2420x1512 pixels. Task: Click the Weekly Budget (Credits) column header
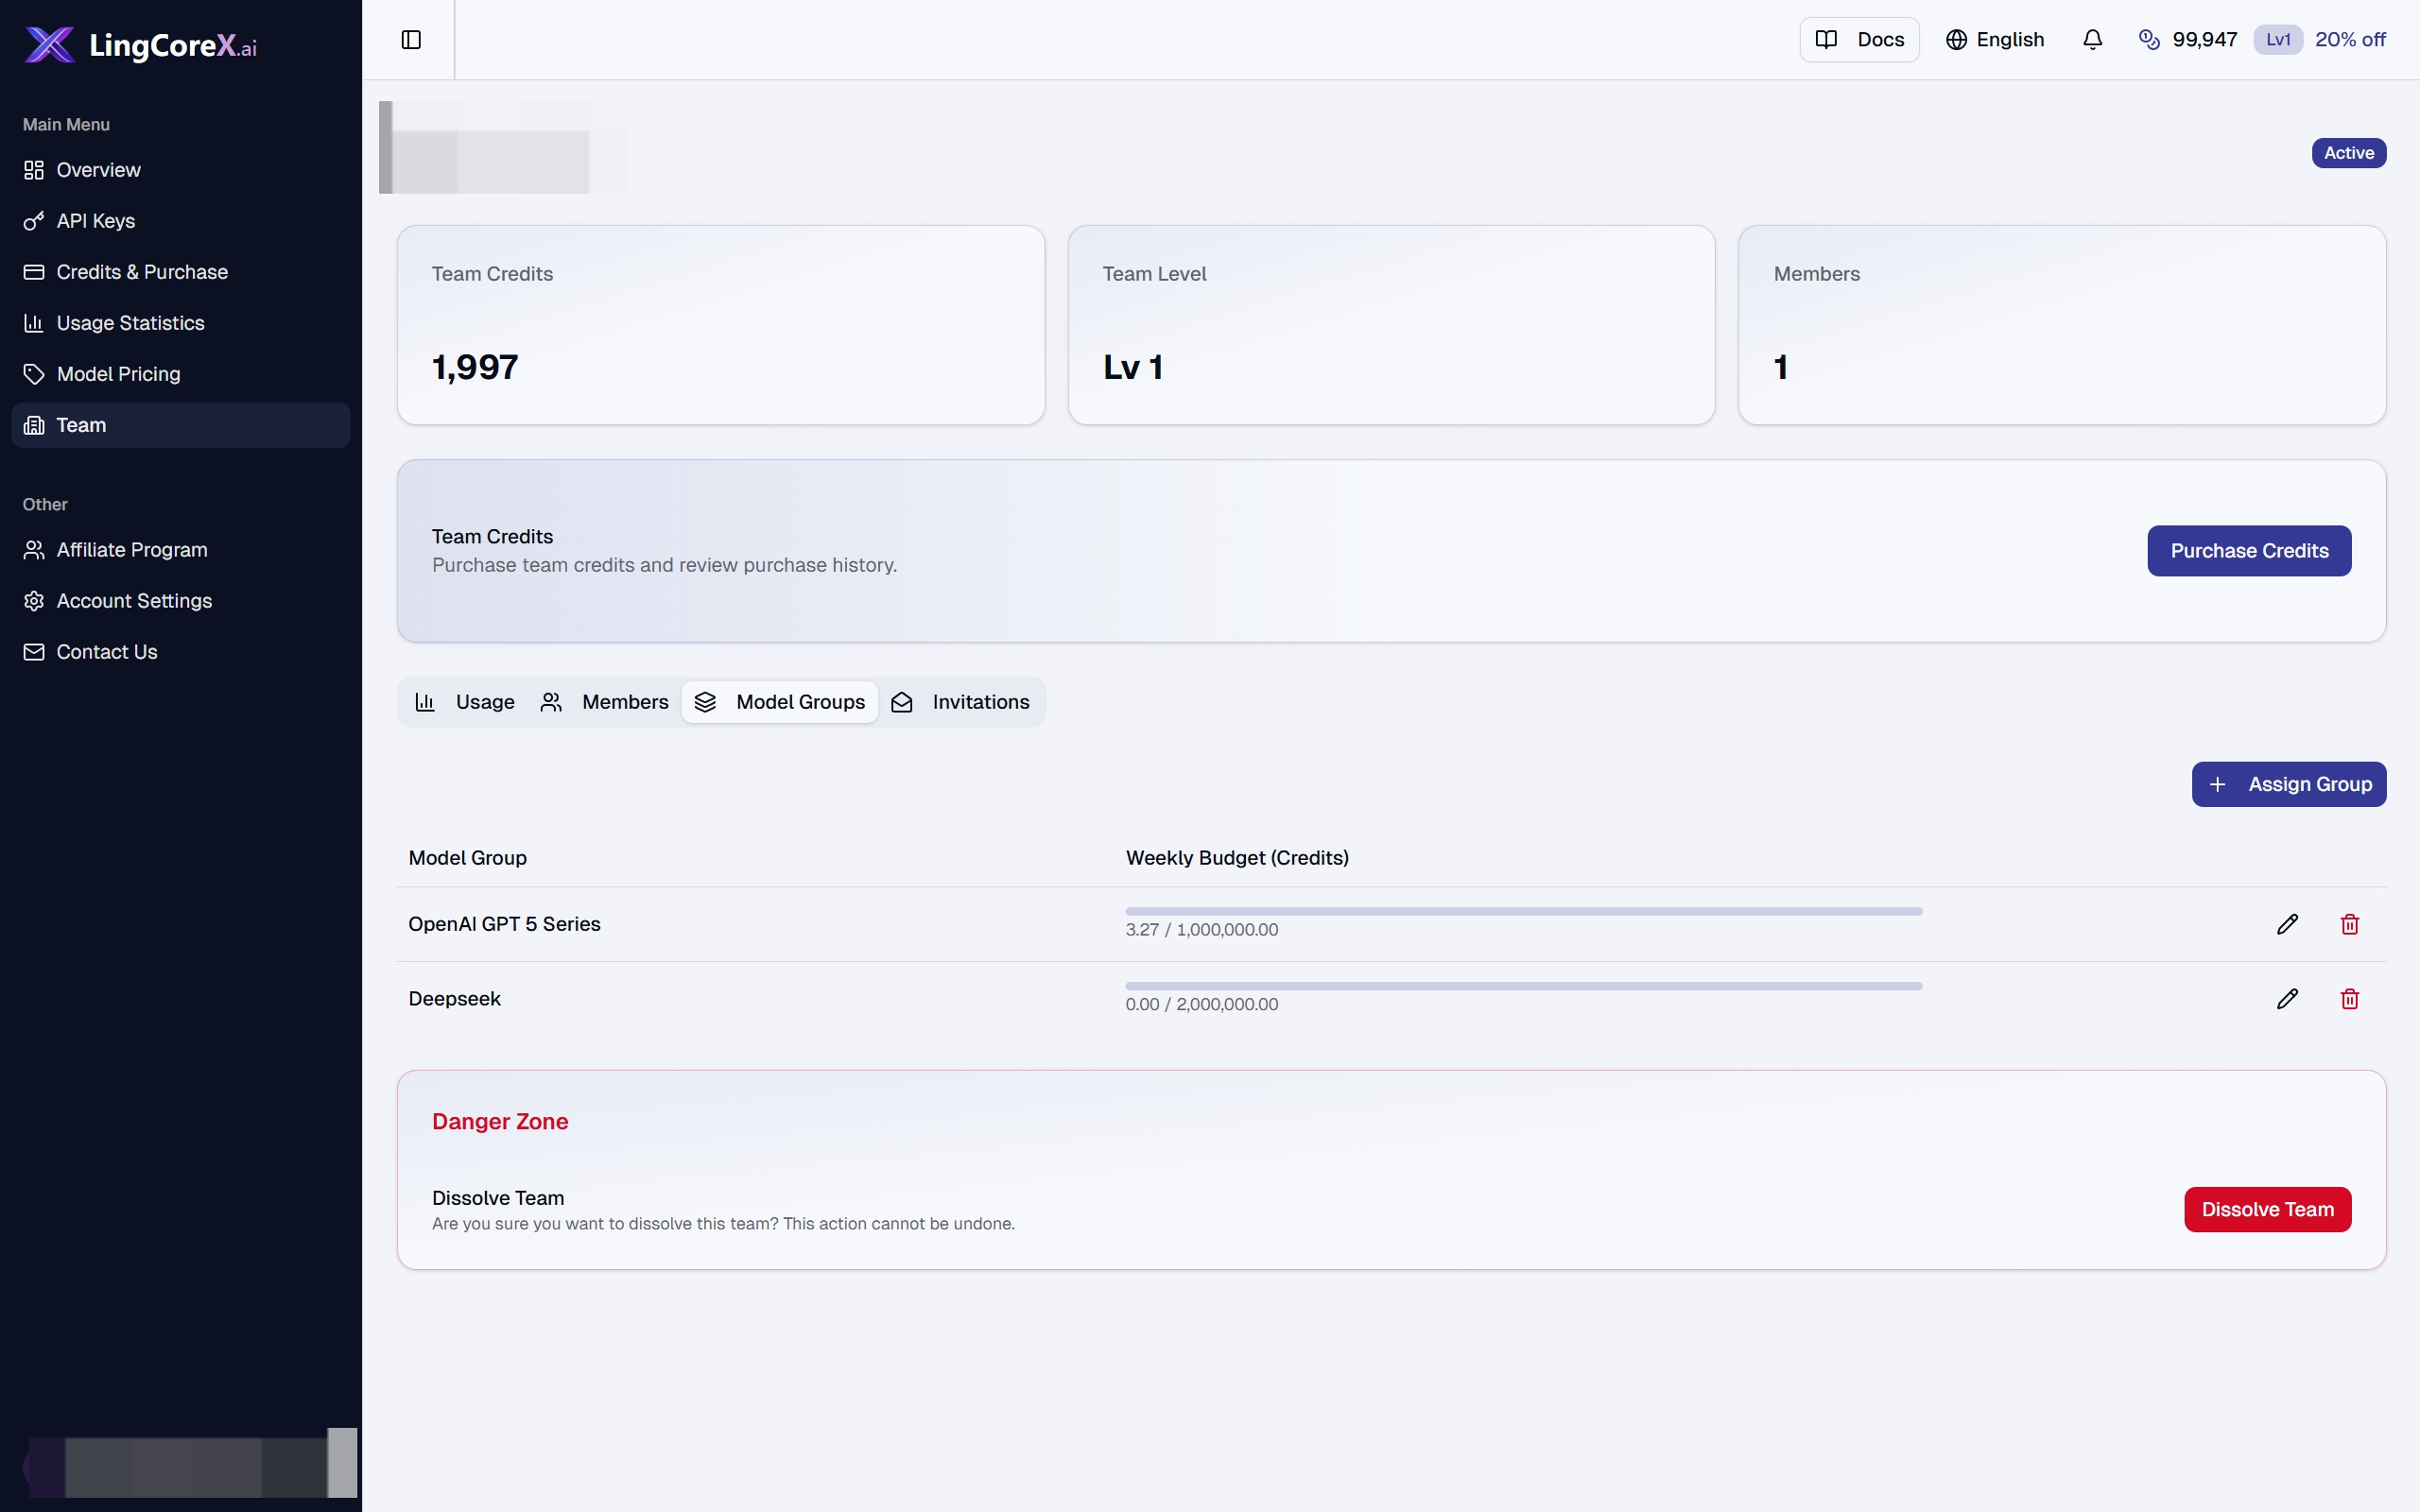(x=1237, y=858)
